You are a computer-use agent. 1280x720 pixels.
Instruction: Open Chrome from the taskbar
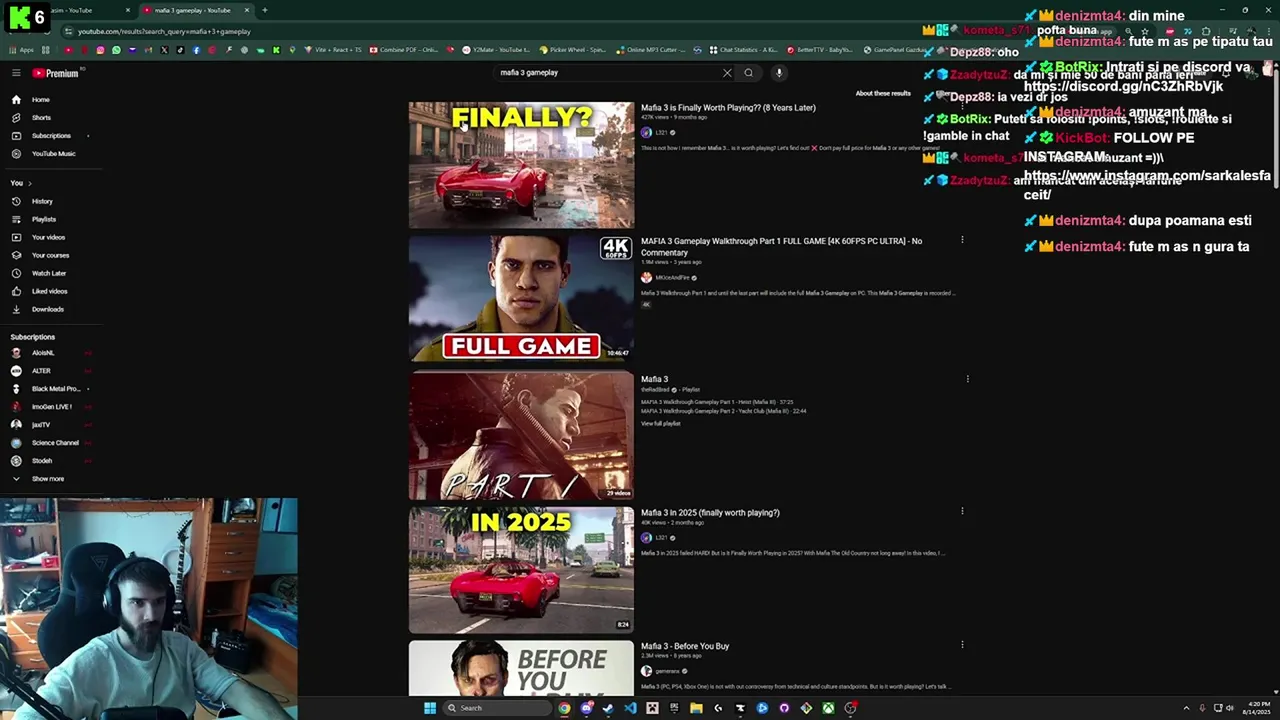tap(564, 708)
